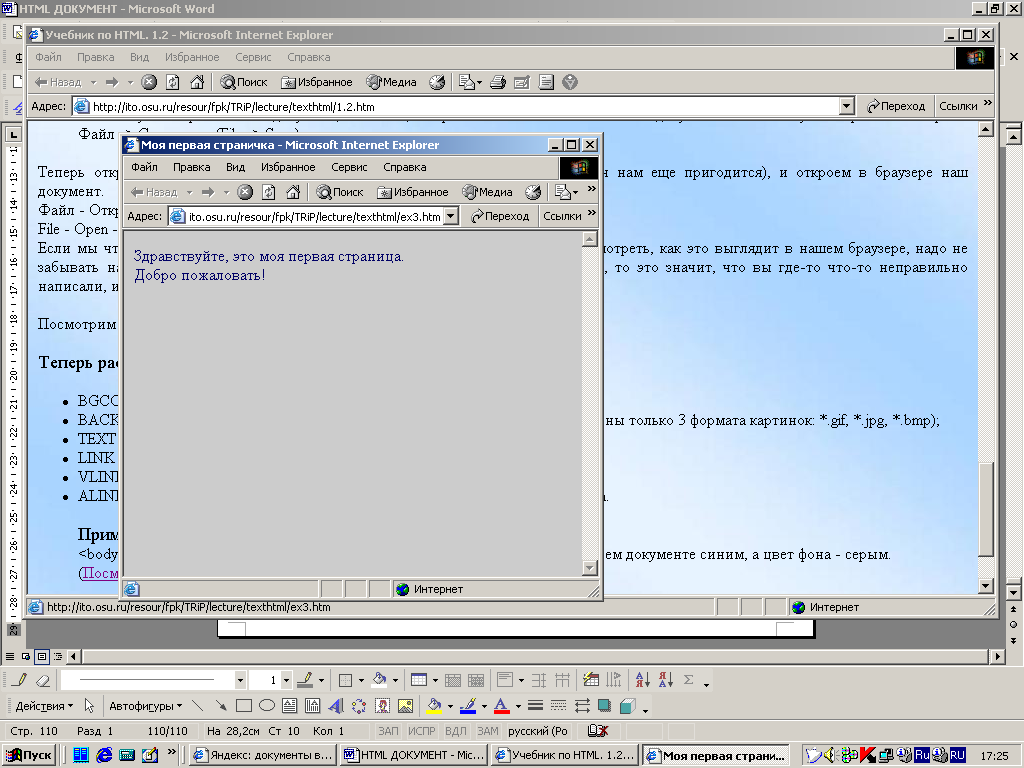Click Поиск button in Учебник по HTML toolbar
This screenshot has height=768, width=1024.
(244, 82)
